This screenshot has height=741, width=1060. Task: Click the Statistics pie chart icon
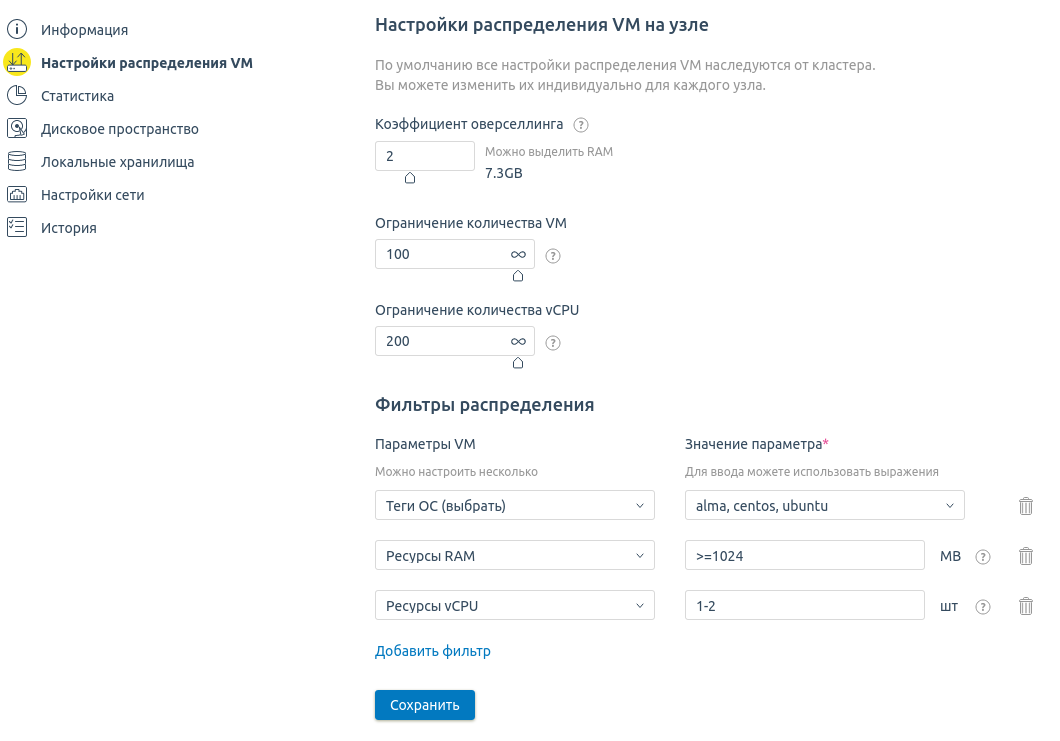coord(17,96)
